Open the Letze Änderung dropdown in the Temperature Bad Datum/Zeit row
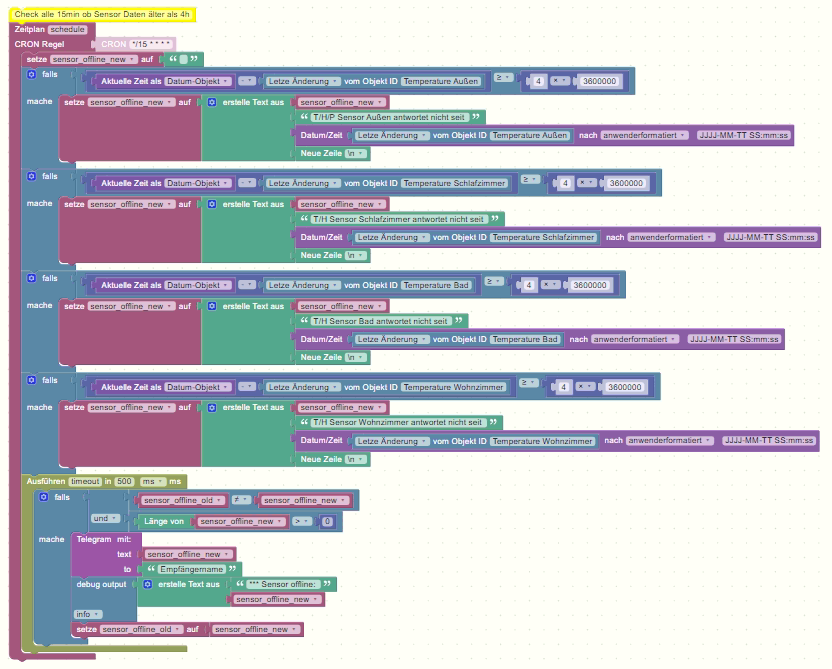Screen dimensions: 832x669 point(391,339)
